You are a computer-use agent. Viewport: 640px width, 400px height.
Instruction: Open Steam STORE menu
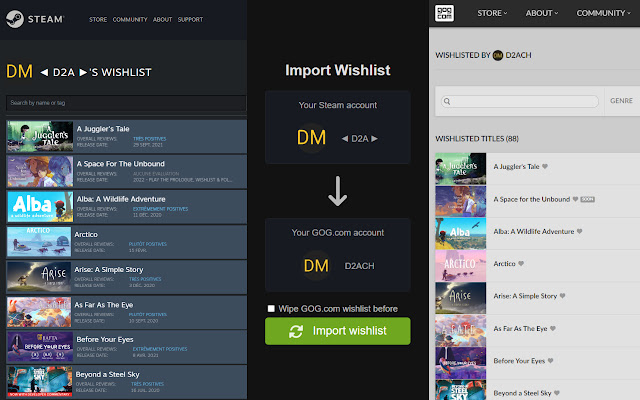click(x=98, y=20)
